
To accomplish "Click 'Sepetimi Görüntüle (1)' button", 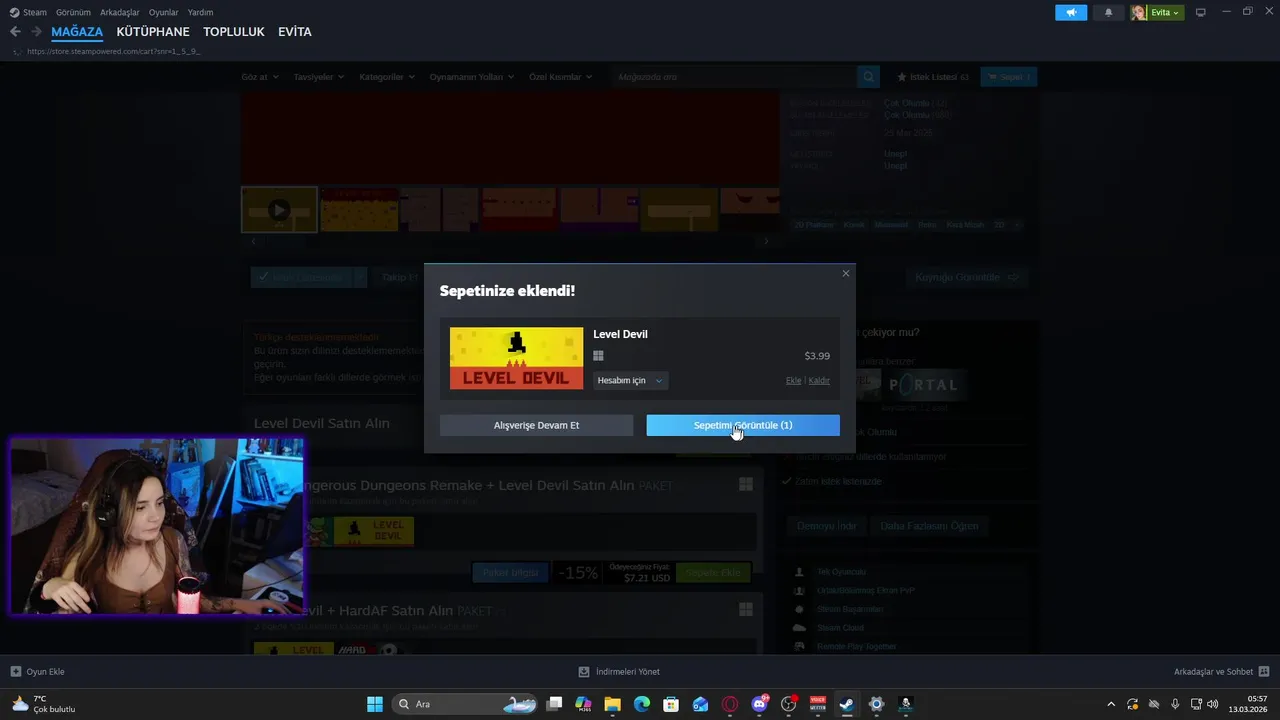I will tap(743, 425).
